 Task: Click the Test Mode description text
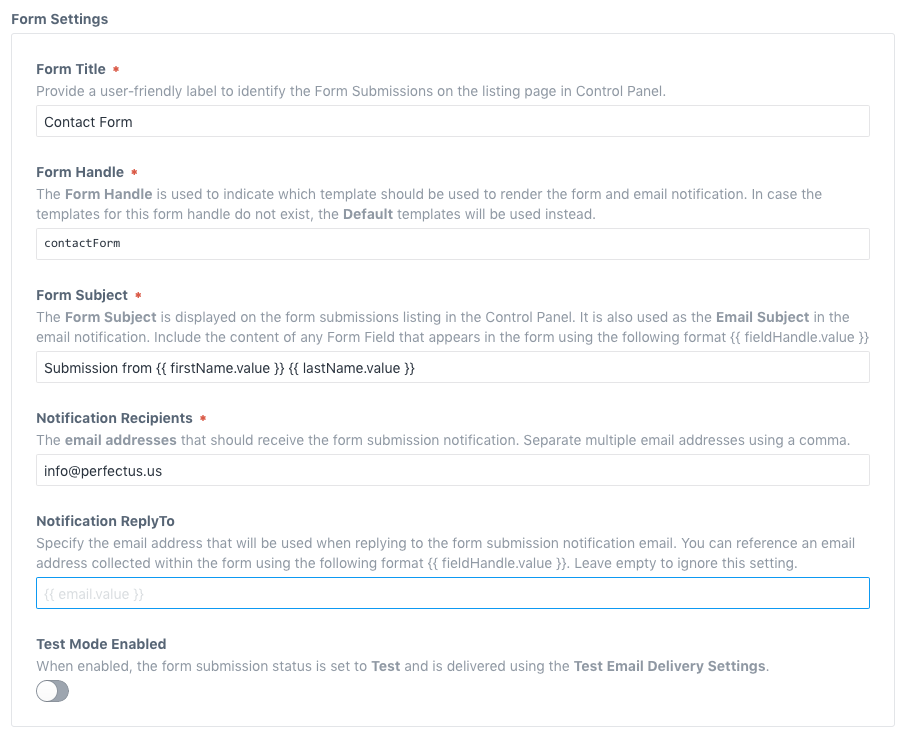coord(402,666)
